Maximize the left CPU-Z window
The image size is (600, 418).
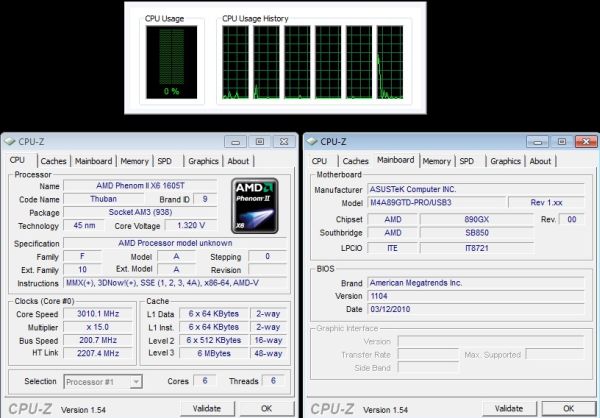click(x=259, y=142)
